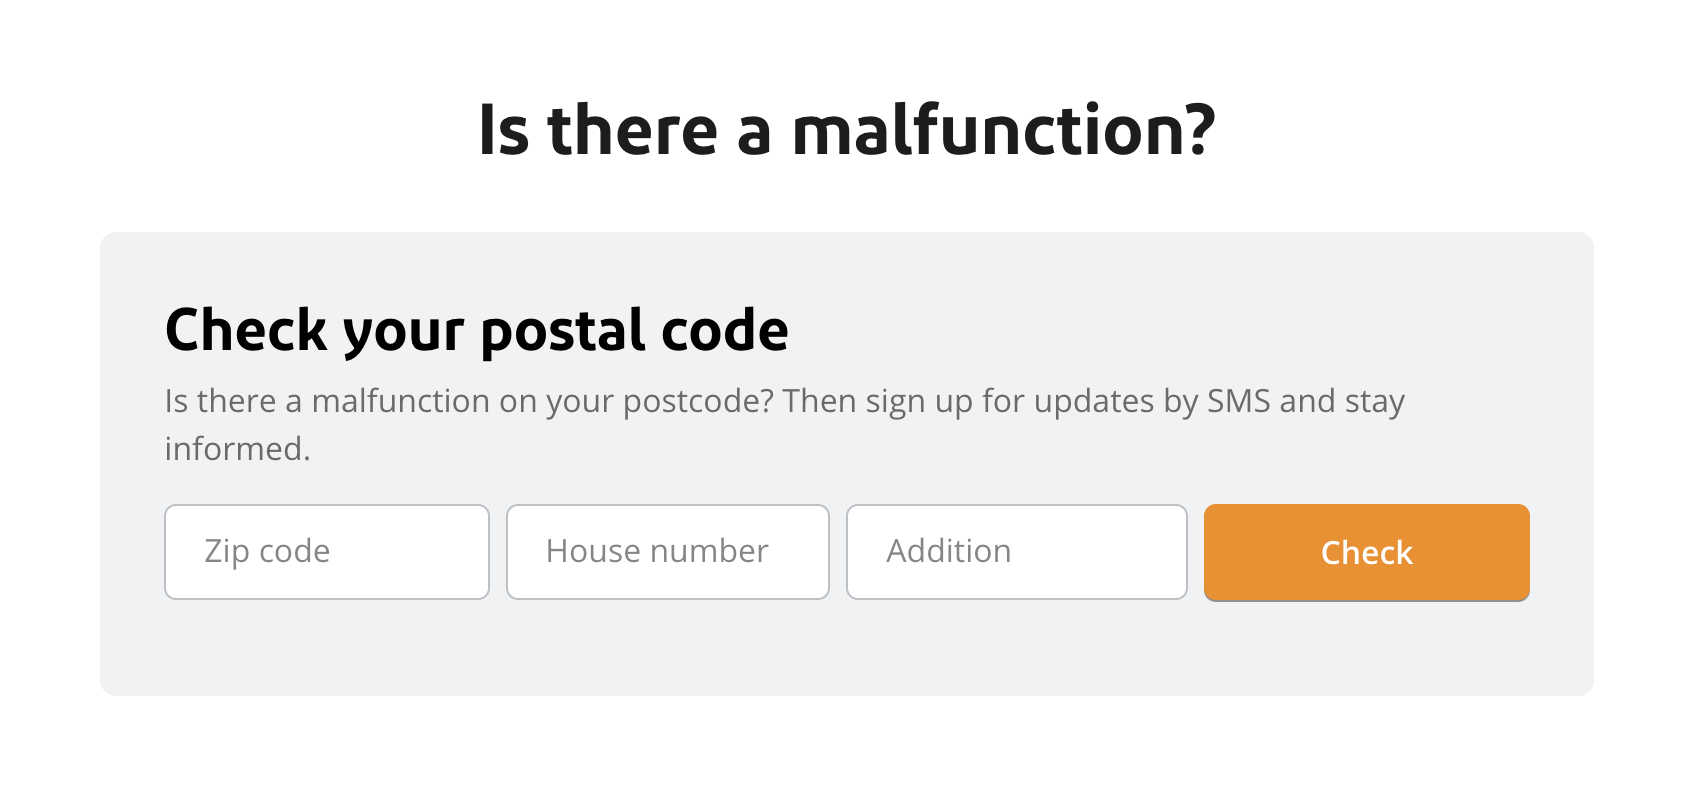This screenshot has height=802, width=1694.
Task: Click the word "Then" in the description
Action: coord(819,401)
